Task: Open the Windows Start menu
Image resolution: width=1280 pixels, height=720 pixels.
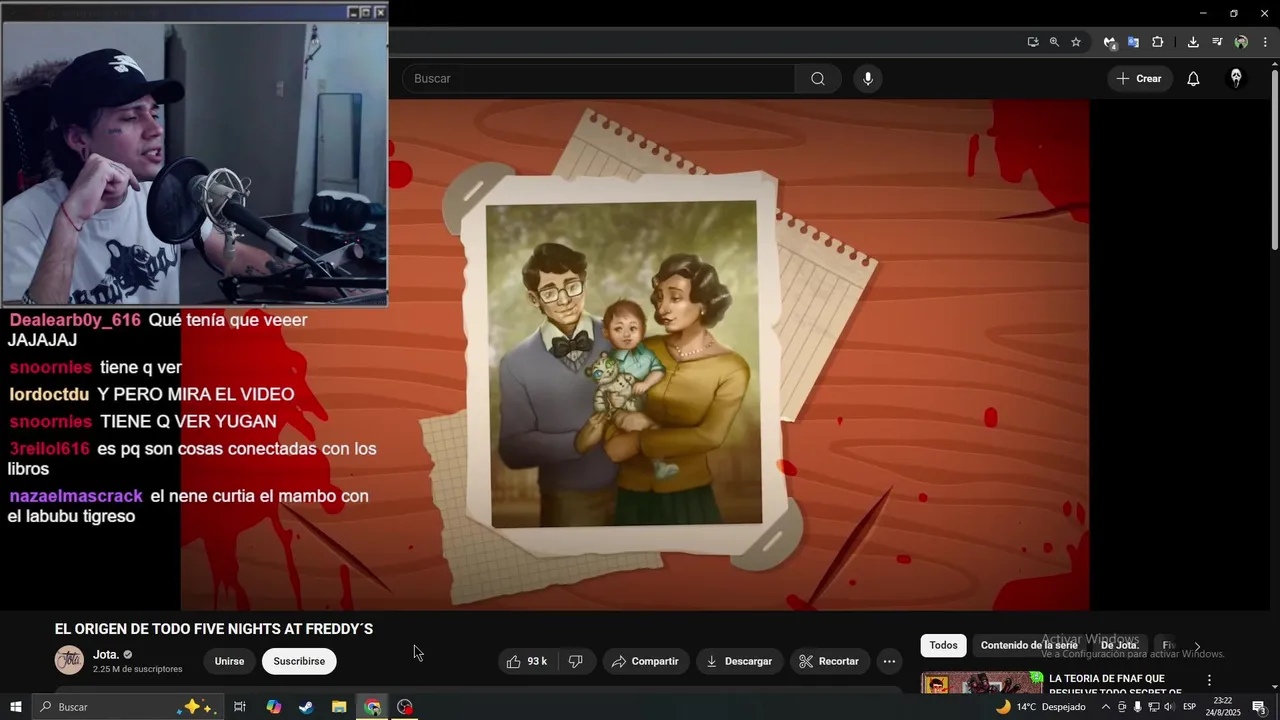Action: coord(16,707)
